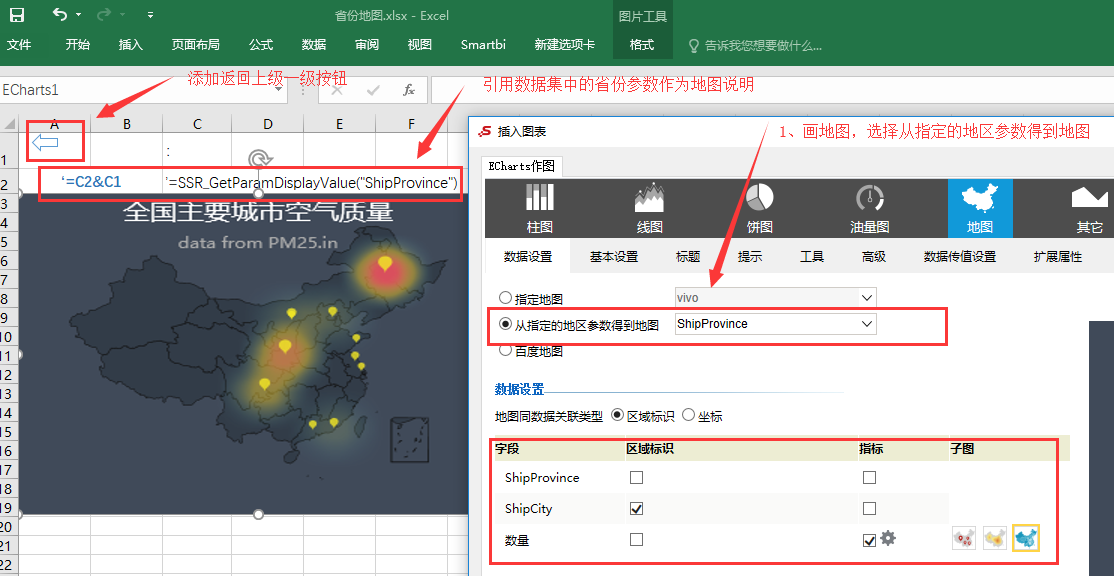Open the 视图 ribbon tab
The image size is (1114, 576).
tap(420, 45)
